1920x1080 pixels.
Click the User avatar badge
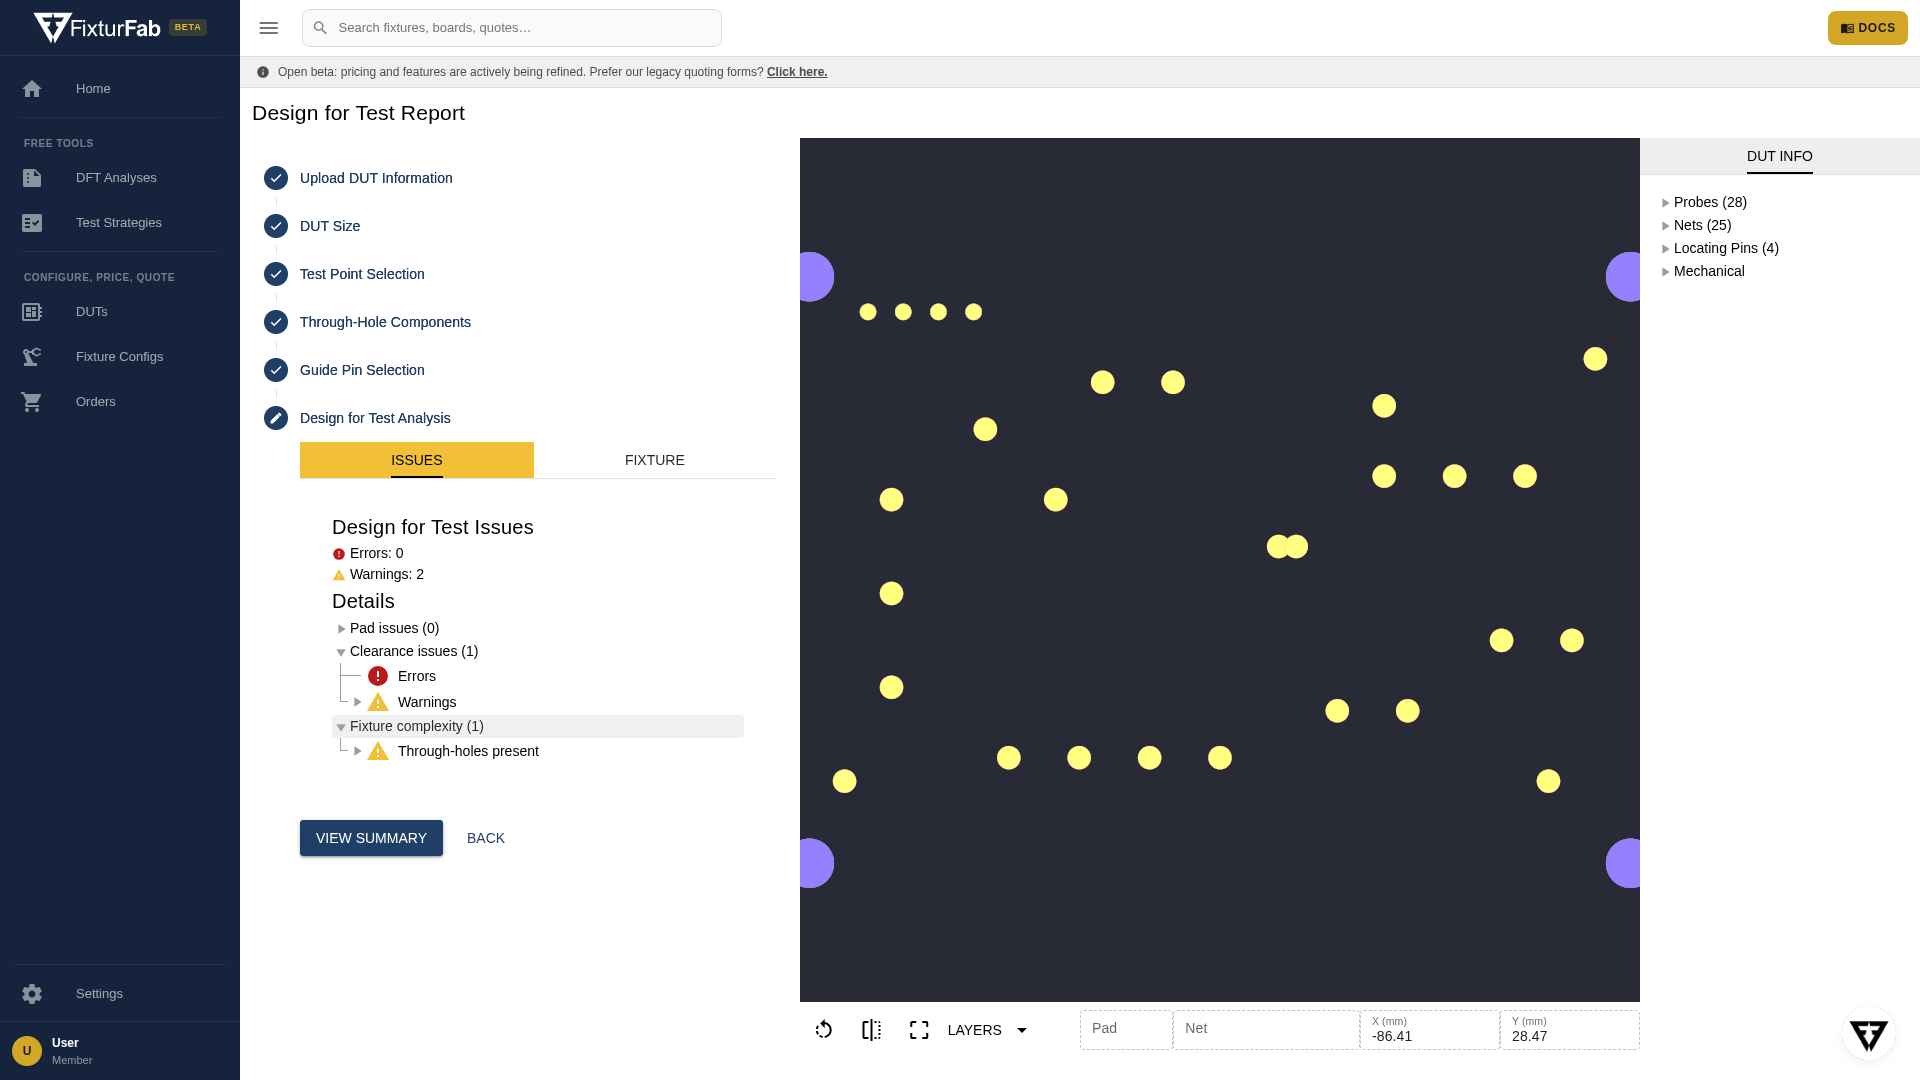(27, 1051)
